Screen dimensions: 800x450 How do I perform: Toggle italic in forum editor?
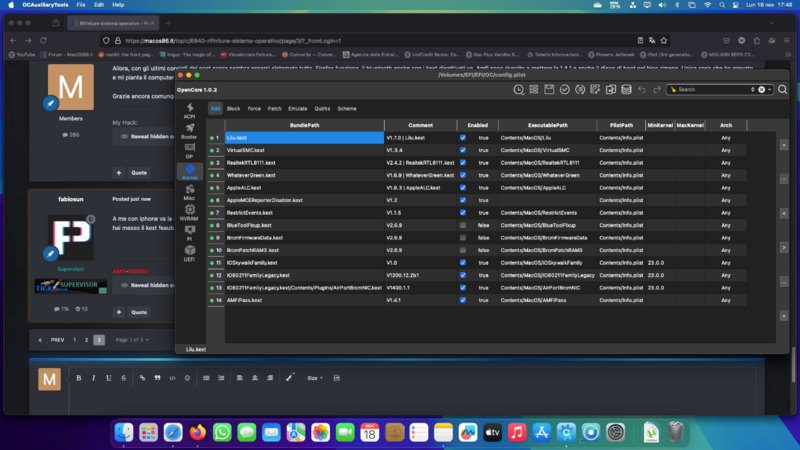pyautogui.click(x=93, y=378)
